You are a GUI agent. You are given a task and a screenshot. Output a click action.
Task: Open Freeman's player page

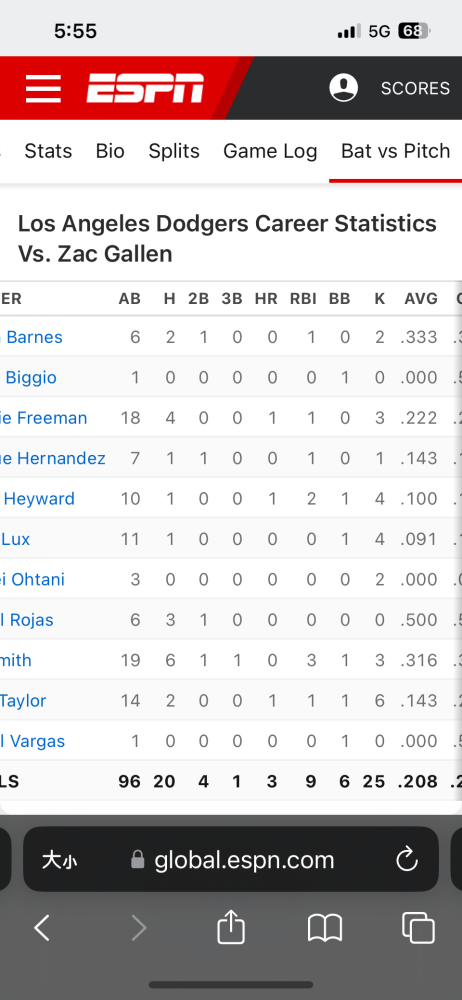point(44,418)
